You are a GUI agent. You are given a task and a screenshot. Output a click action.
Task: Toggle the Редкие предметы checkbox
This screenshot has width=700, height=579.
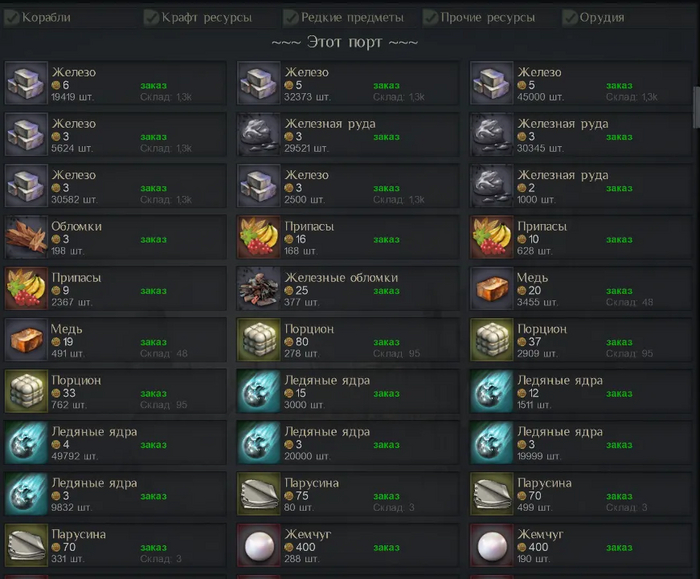[x=291, y=17]
